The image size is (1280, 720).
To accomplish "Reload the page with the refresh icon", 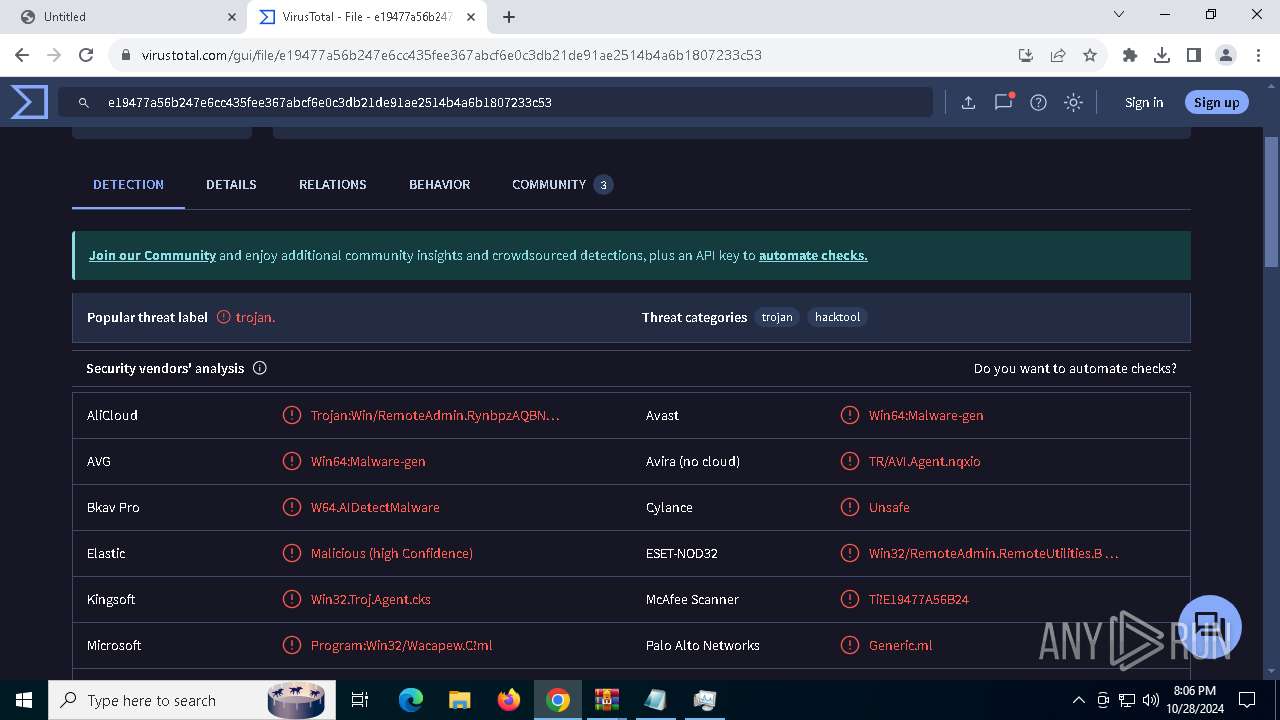I will (86, 55).
